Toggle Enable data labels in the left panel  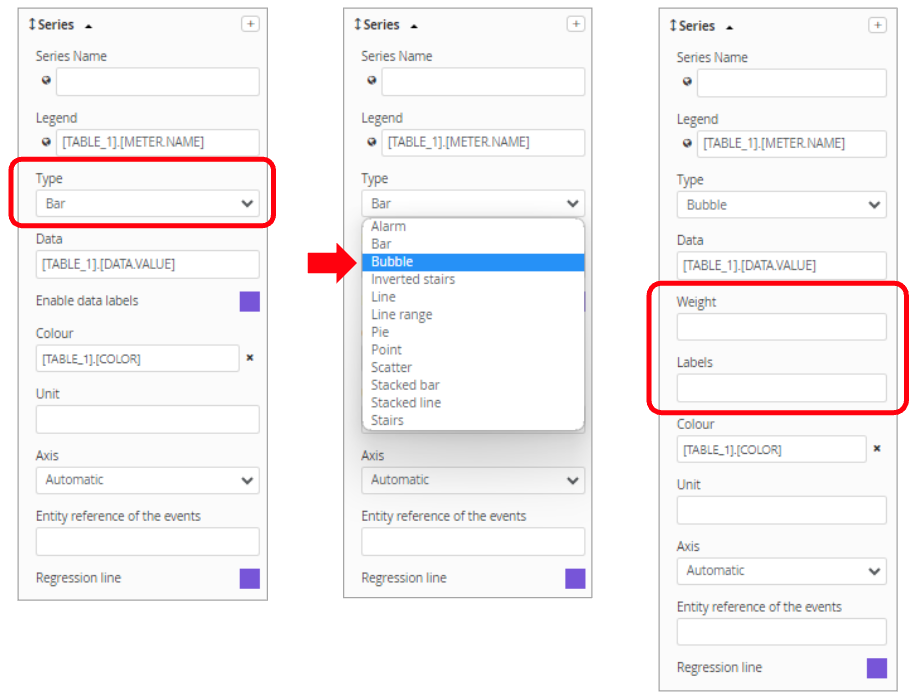249,301
